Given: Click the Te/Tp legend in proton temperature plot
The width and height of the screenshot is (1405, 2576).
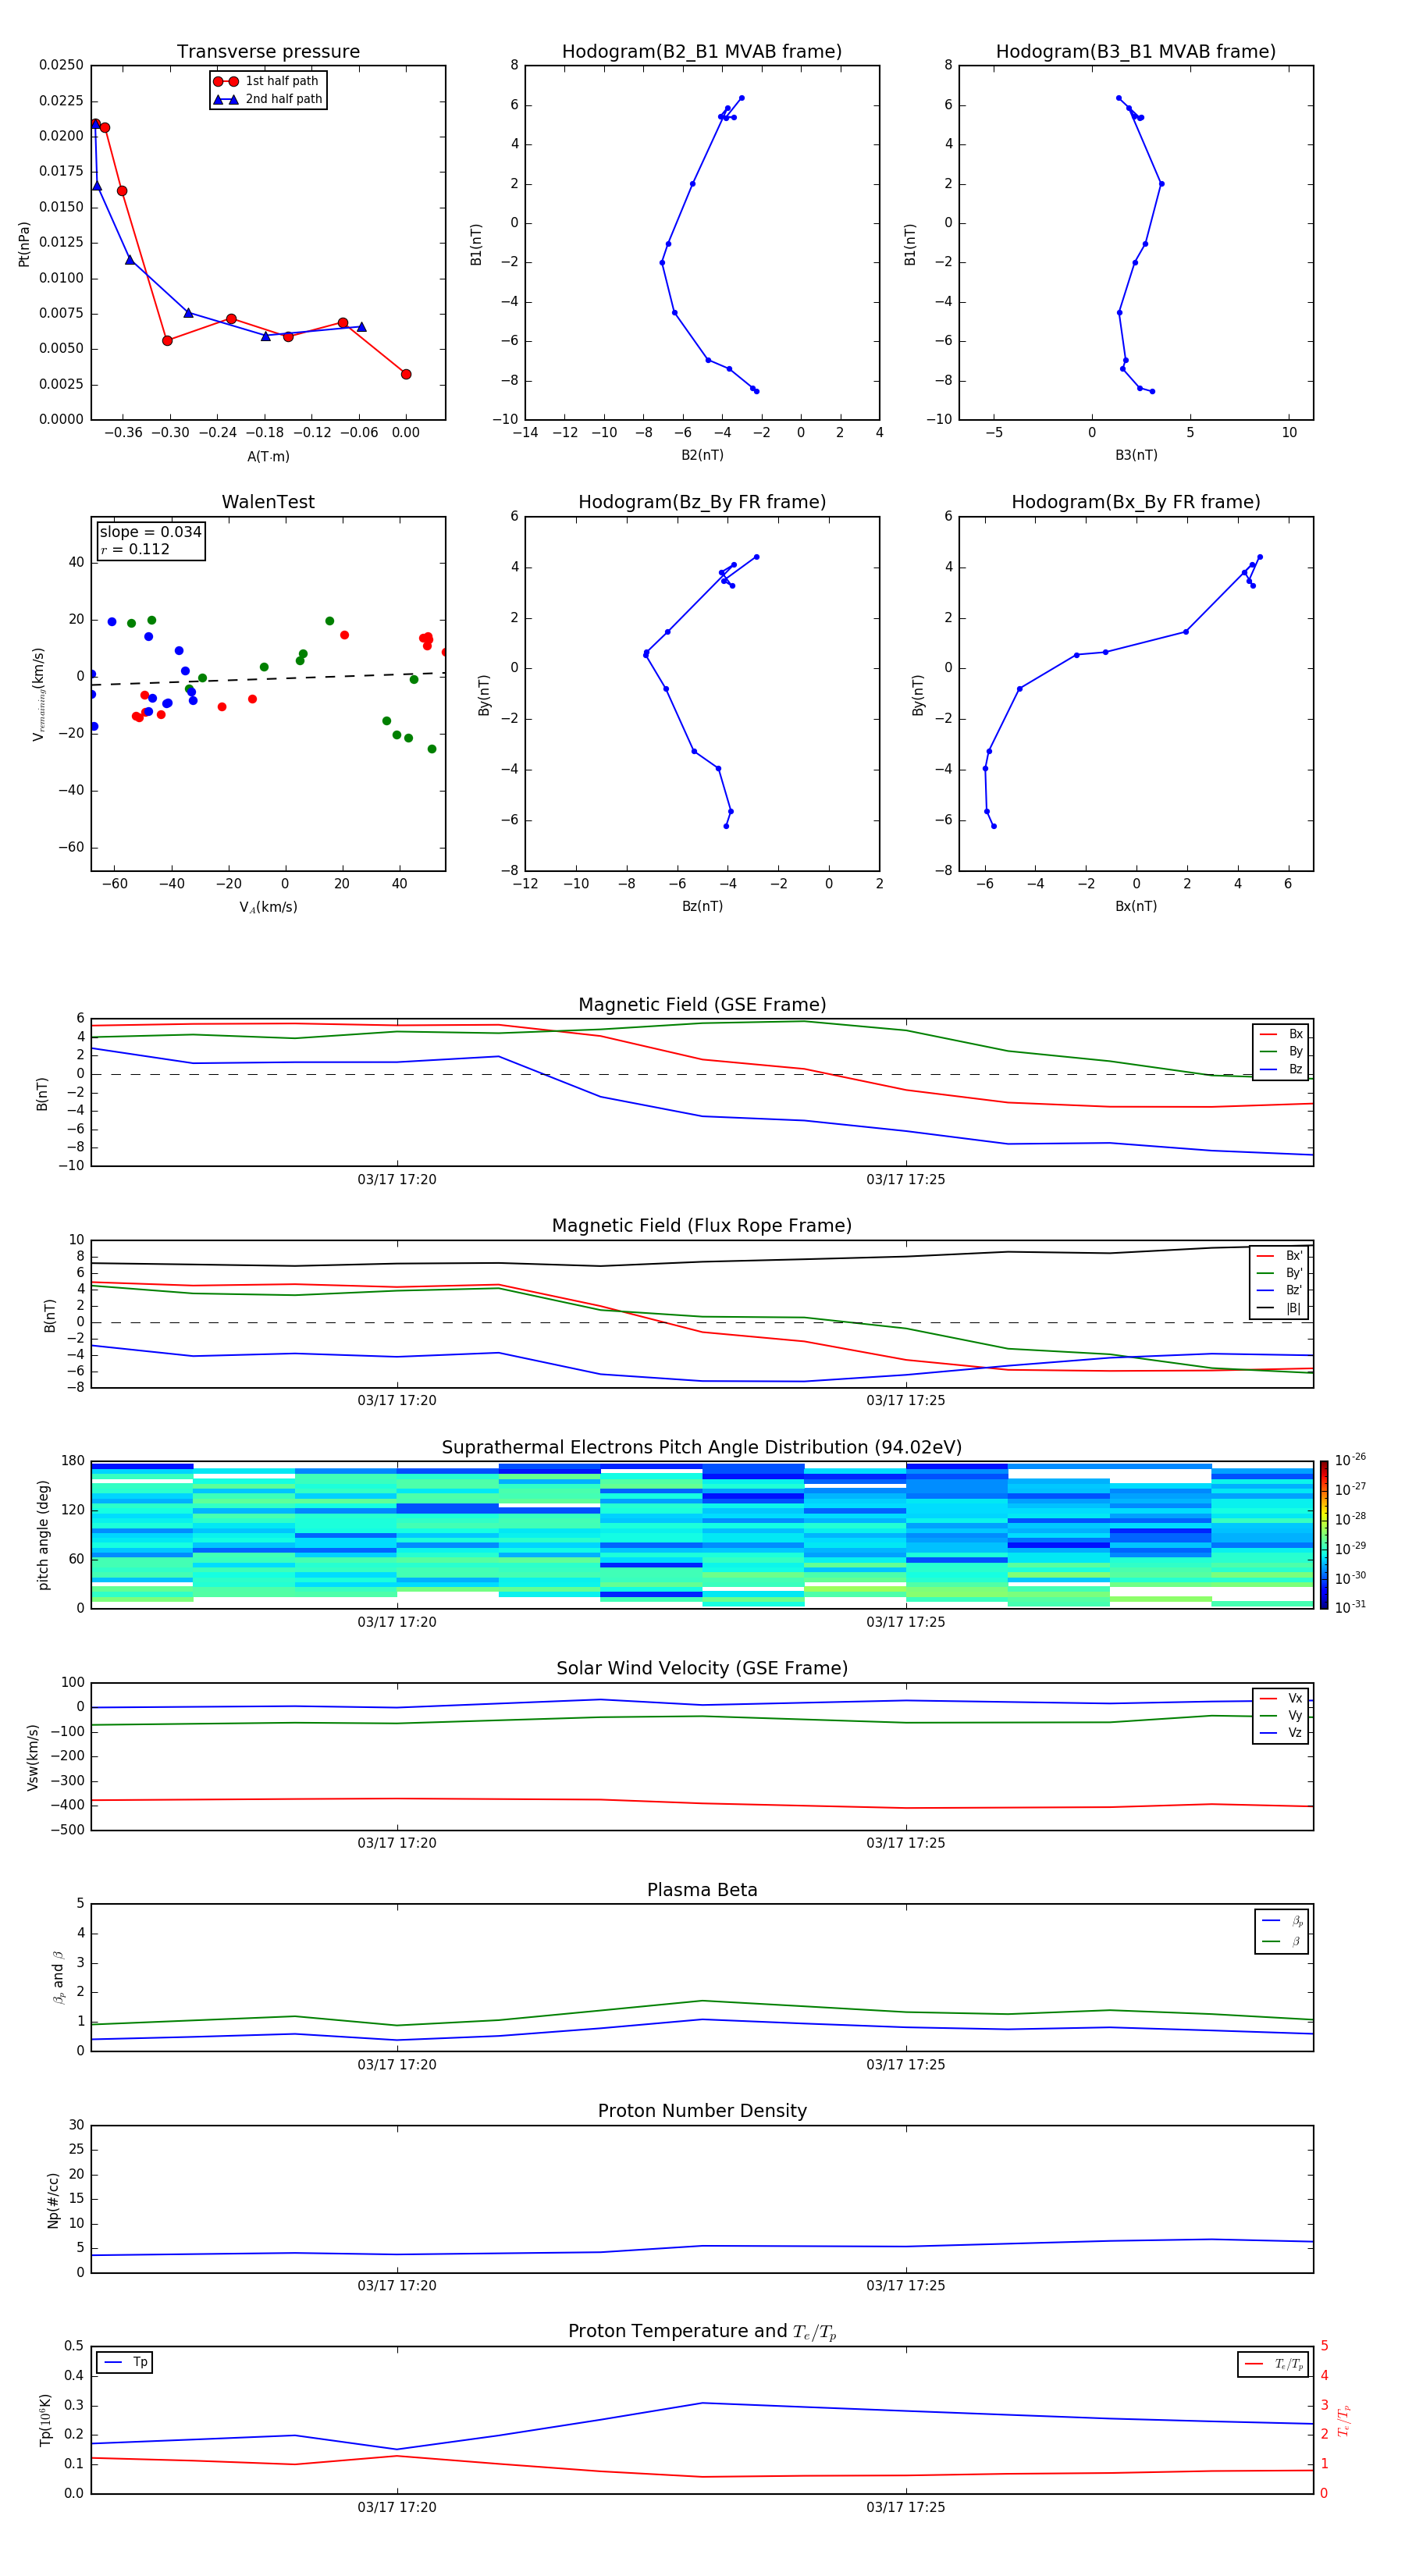Looking at the screenshot, I should (1273, 2364).
